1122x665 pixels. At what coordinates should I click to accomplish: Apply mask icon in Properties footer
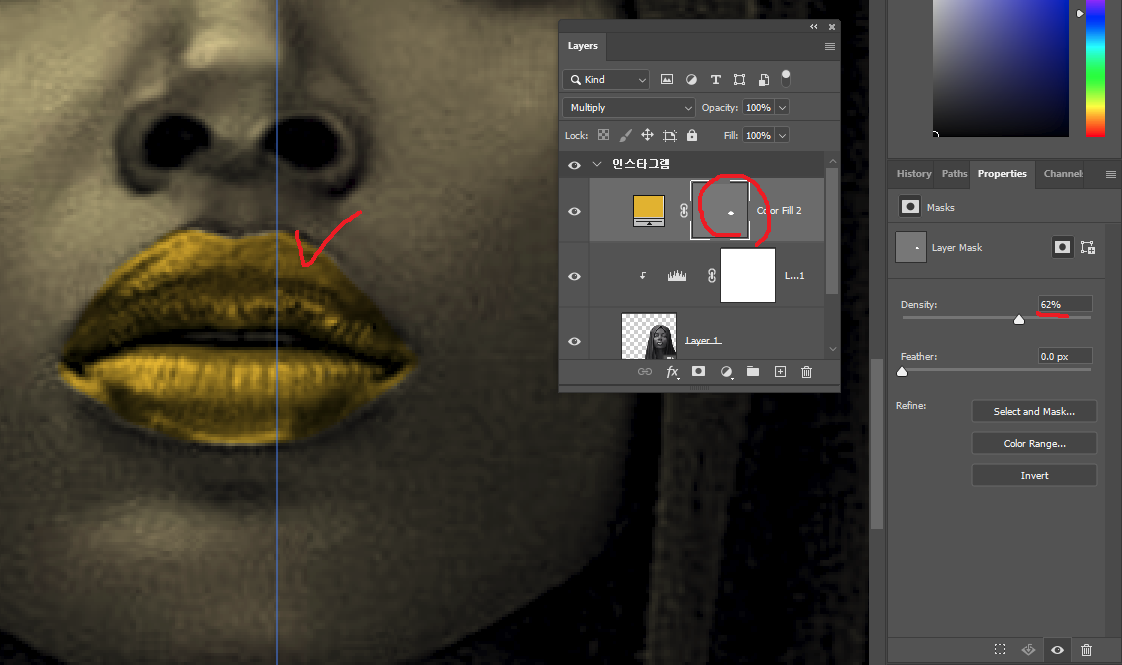pos(1028,649)
